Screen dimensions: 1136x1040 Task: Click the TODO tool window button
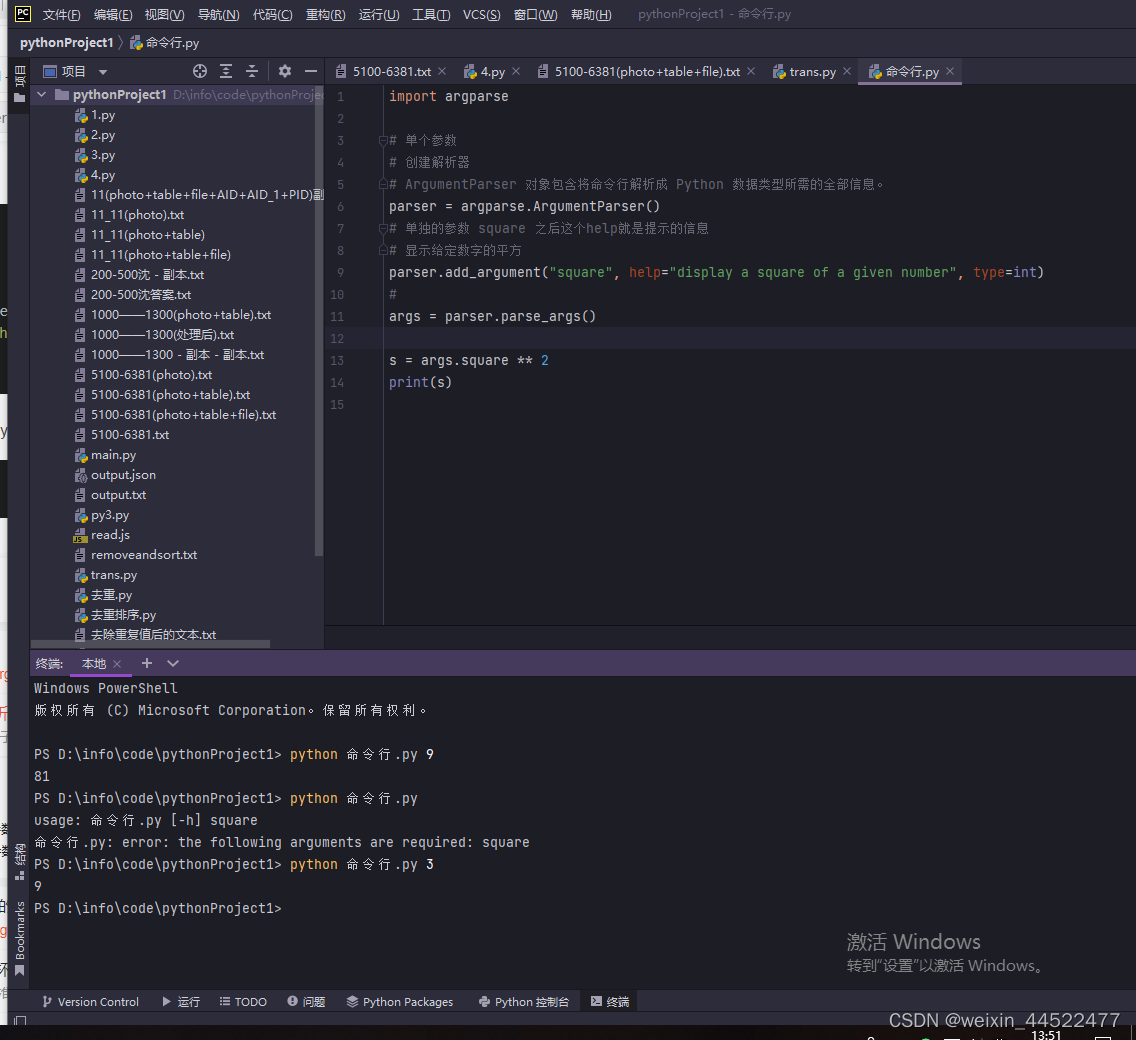pyautogui.click(x=242, y=1001)
